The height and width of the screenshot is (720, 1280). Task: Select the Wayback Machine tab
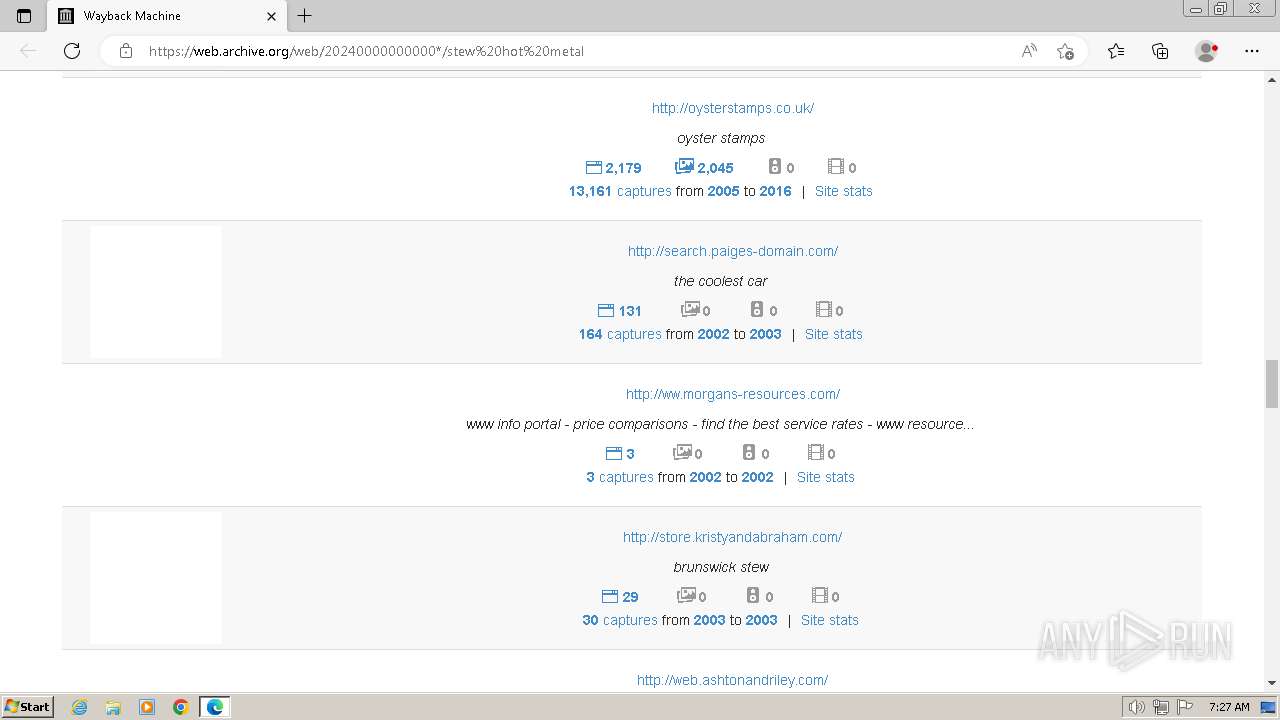[168, 16]
